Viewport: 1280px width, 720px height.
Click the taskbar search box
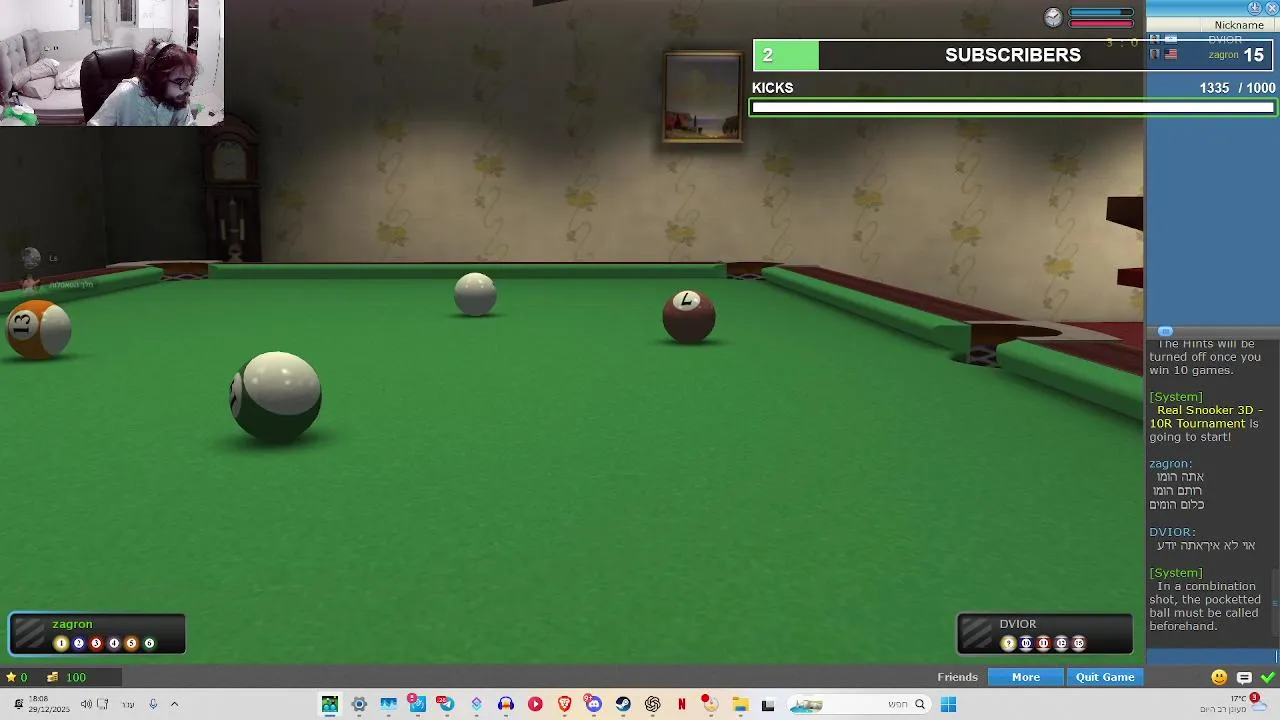(x=860, y=704)
